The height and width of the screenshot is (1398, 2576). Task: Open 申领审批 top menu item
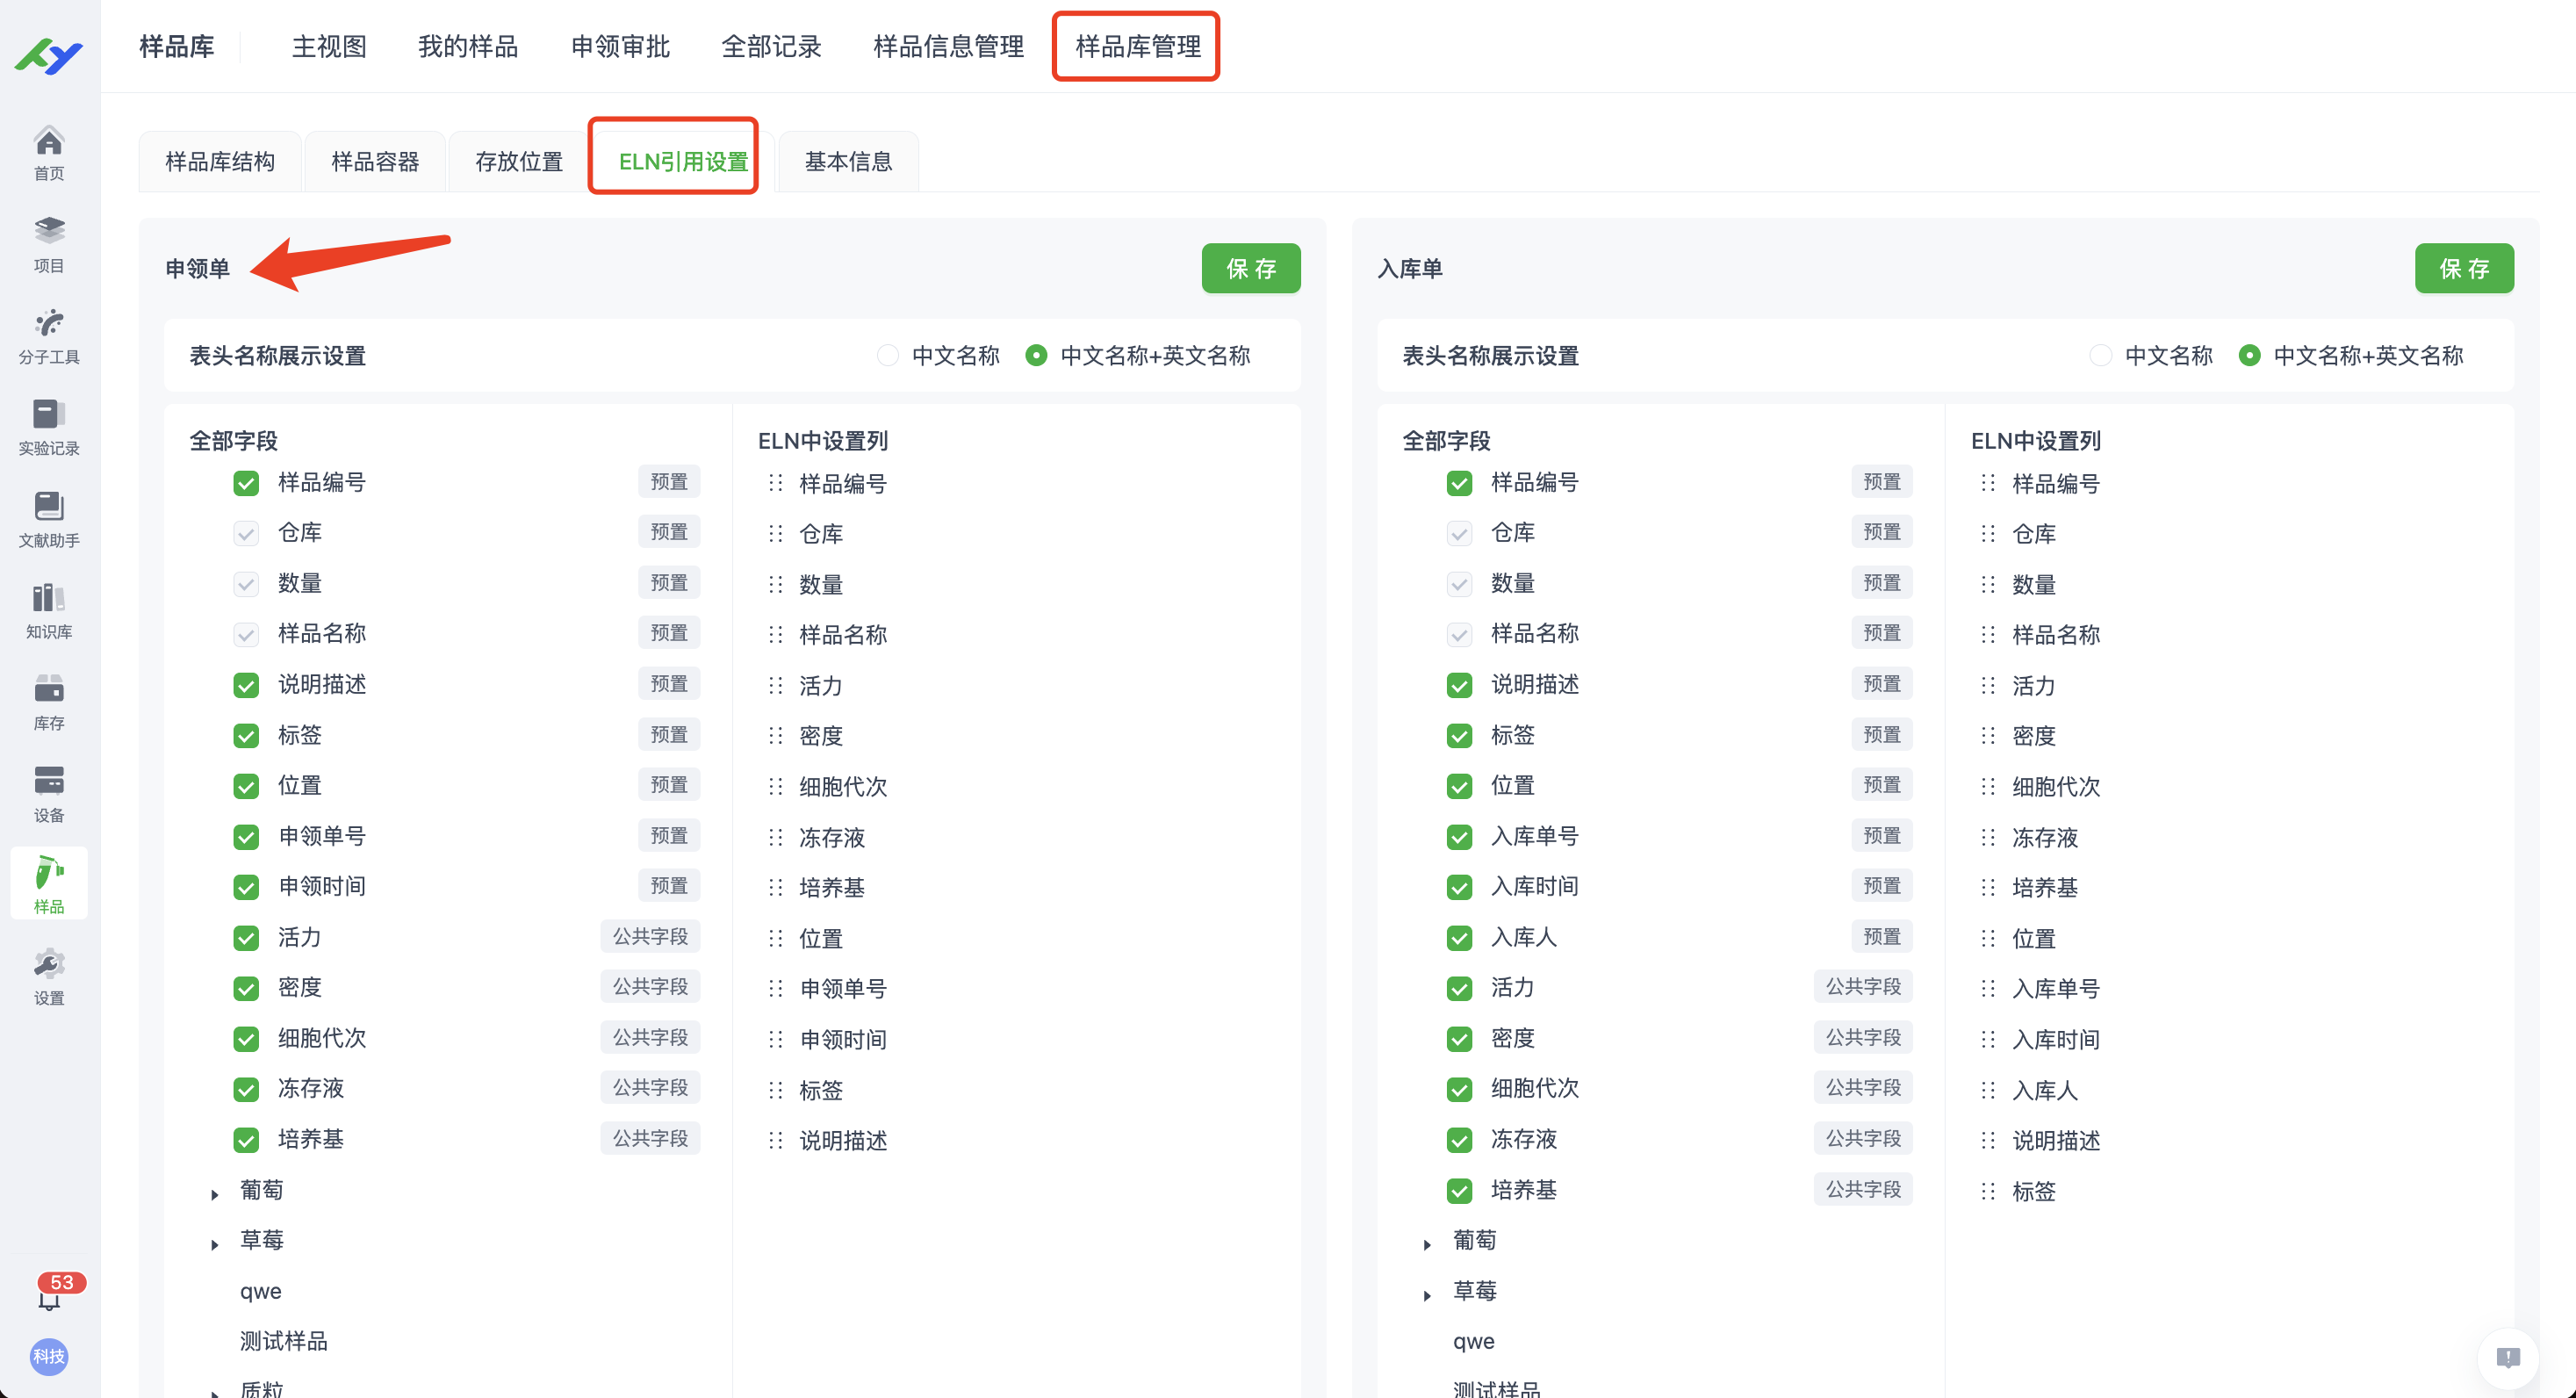pyautogui.click(x=620, y=47)
